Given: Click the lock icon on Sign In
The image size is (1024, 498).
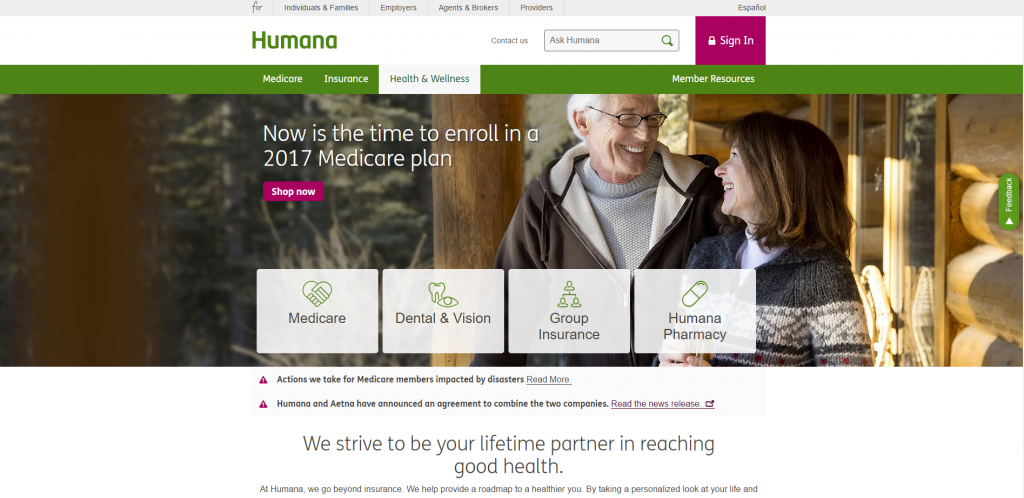Looking at the screenshot, I should [712, 40].
